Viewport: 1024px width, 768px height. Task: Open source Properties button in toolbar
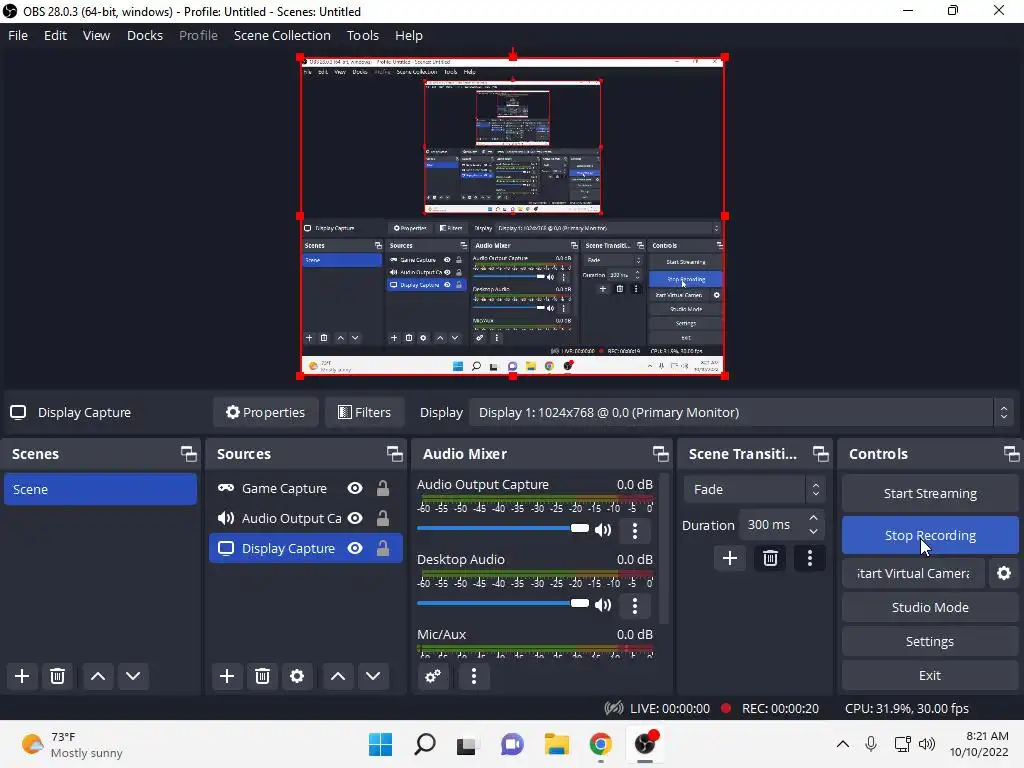click(266, 412)
